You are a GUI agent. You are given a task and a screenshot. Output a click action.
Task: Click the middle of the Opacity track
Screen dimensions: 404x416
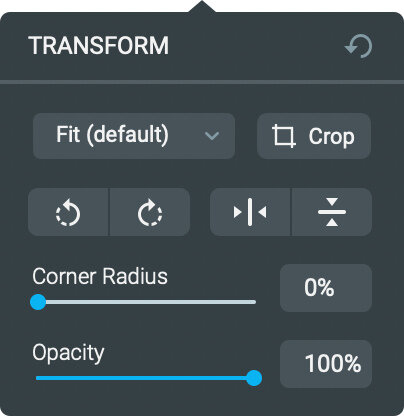click(145, 378)
